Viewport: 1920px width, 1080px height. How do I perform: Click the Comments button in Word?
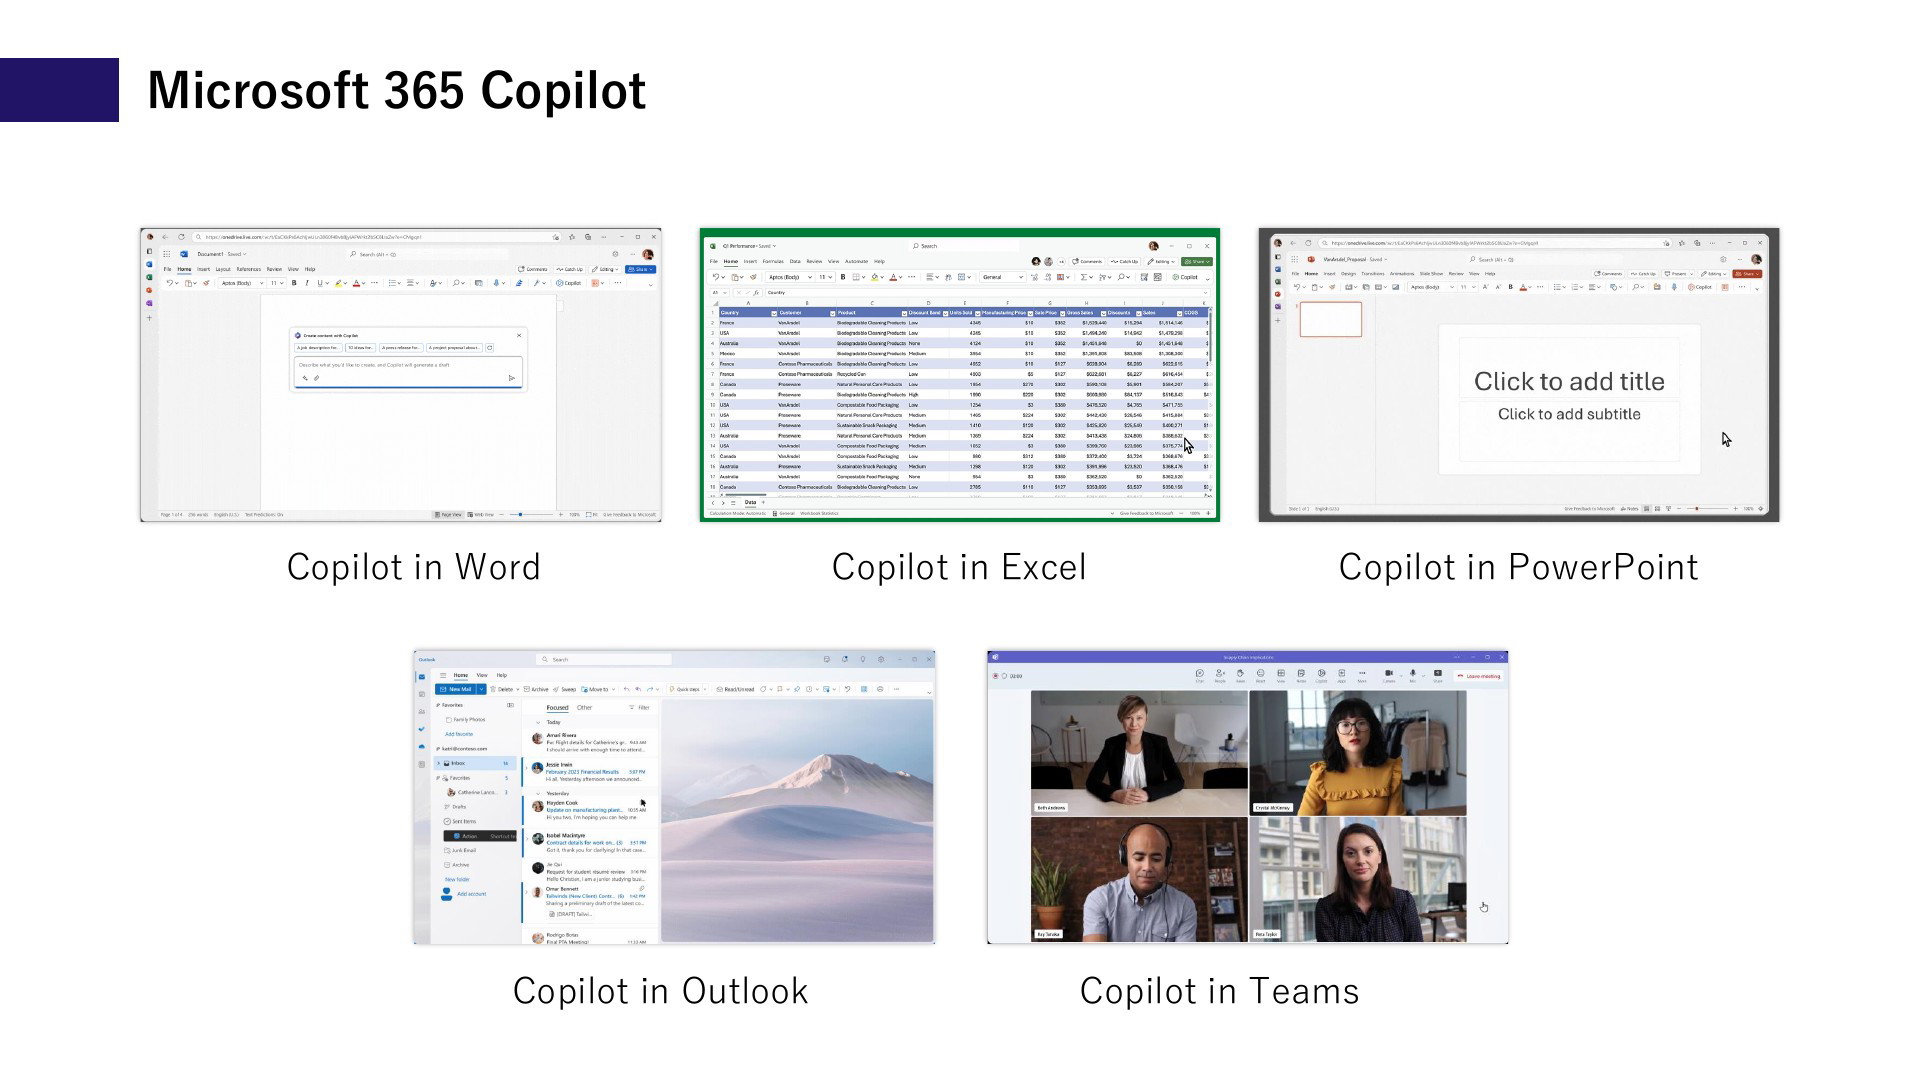click(533, 269)
